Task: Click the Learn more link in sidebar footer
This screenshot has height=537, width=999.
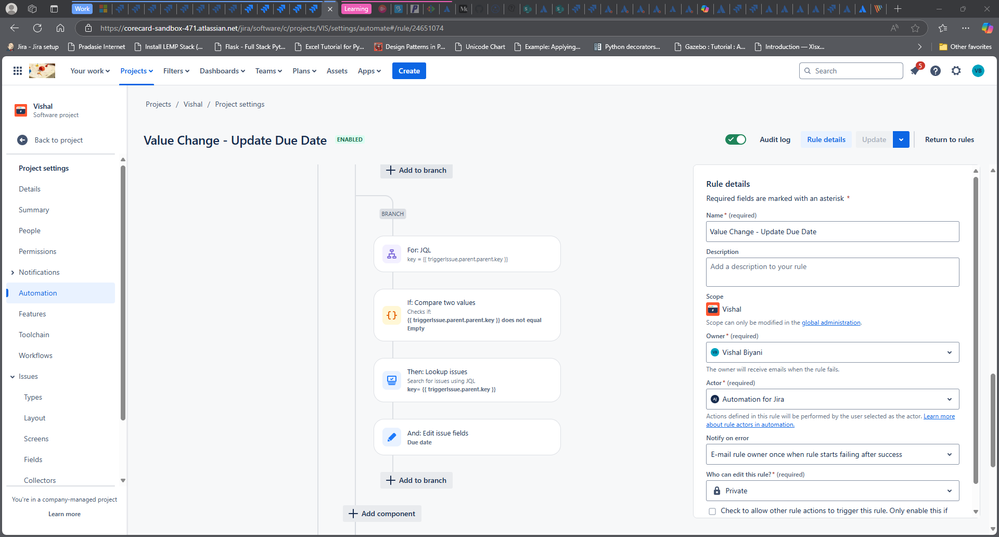Action: (x=64, y=514)
